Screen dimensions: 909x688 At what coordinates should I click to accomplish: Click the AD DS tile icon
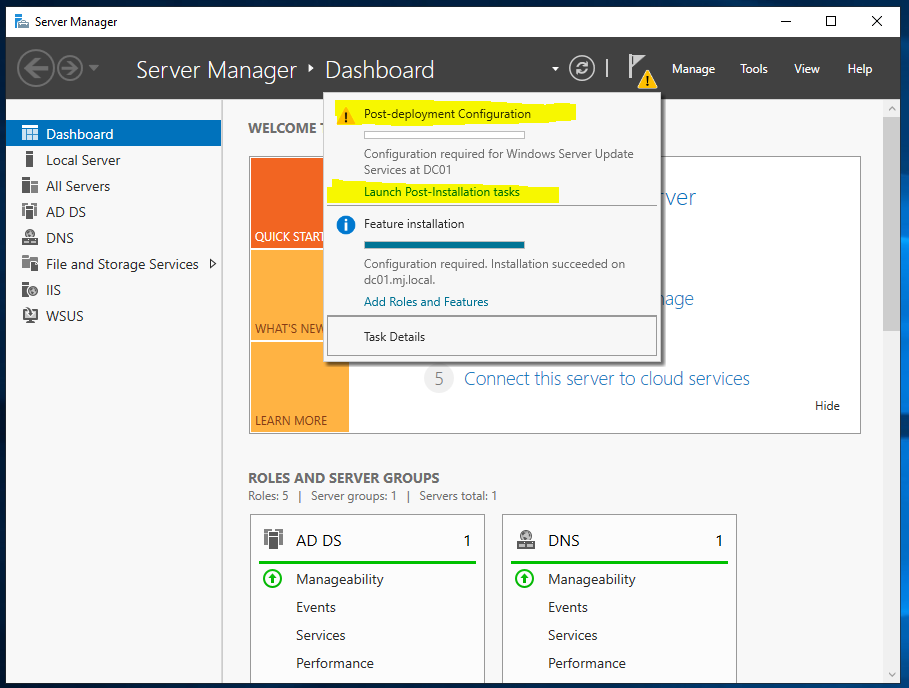pyautogui.click(x=273, y=538)
